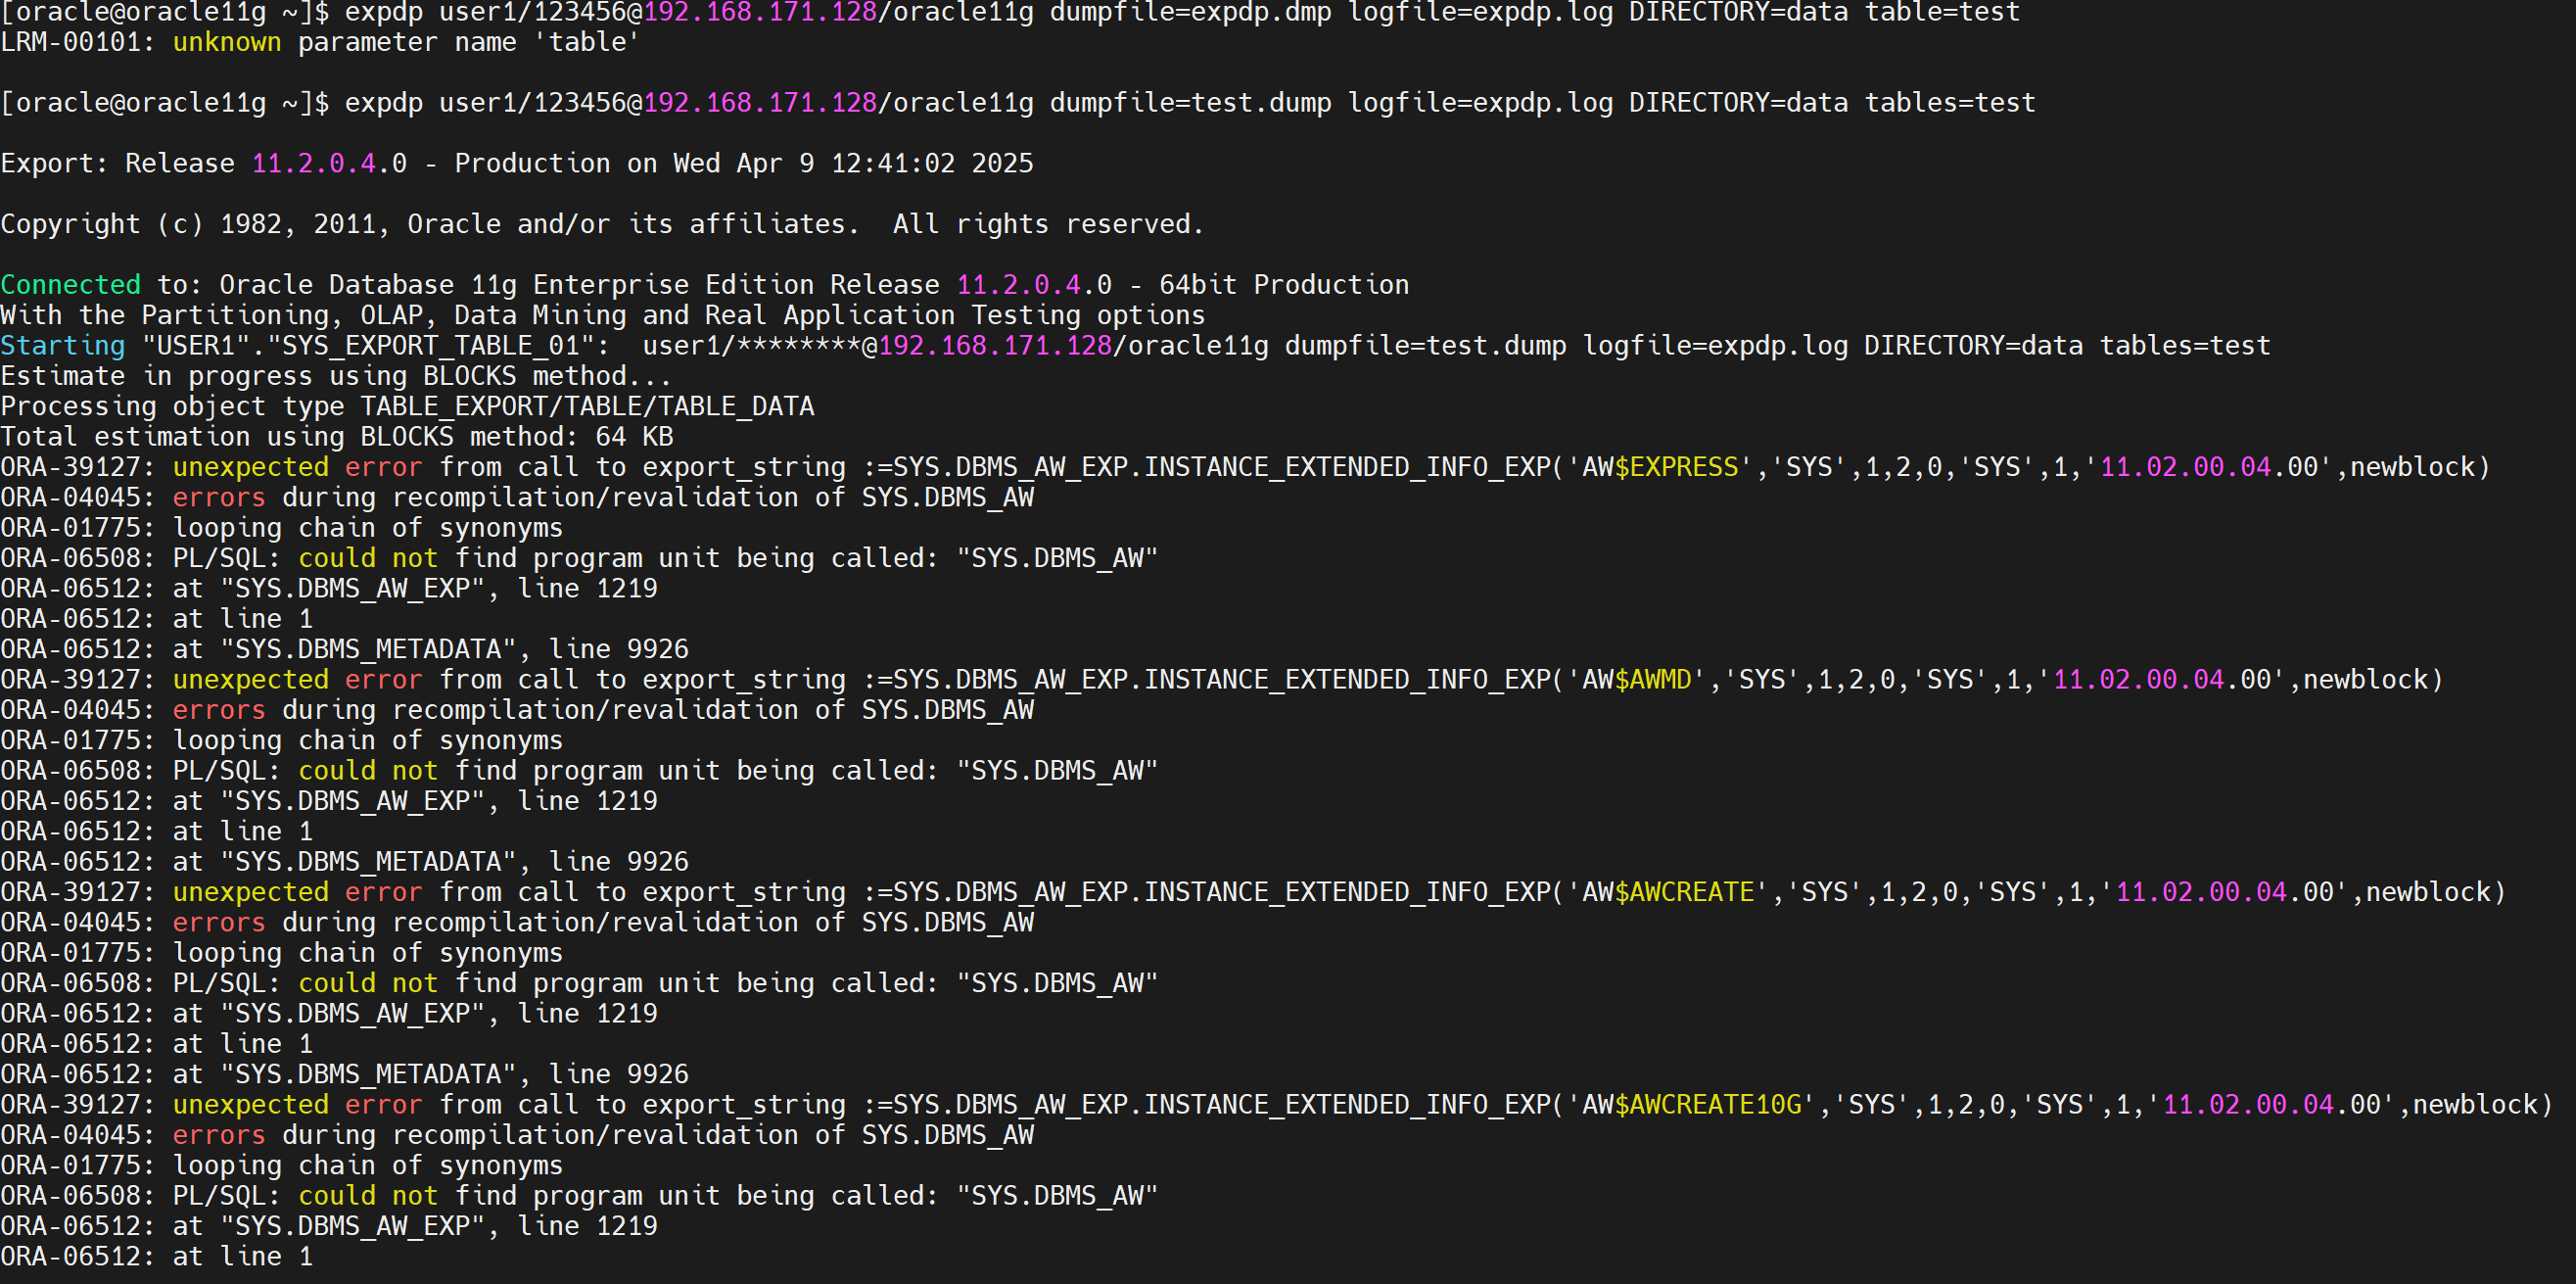Click first 'ORA-01775: looping chain of synonyms'

coord(281,528)
